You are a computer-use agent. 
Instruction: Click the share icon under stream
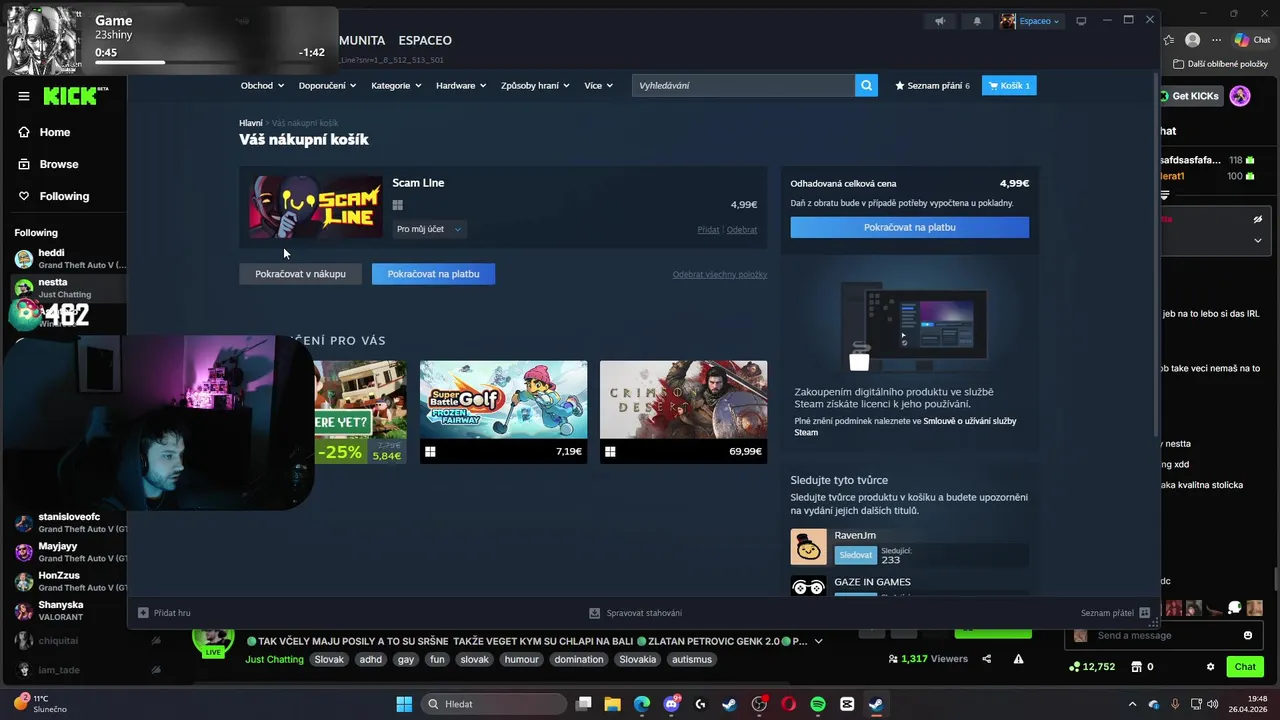pos(987,659)
